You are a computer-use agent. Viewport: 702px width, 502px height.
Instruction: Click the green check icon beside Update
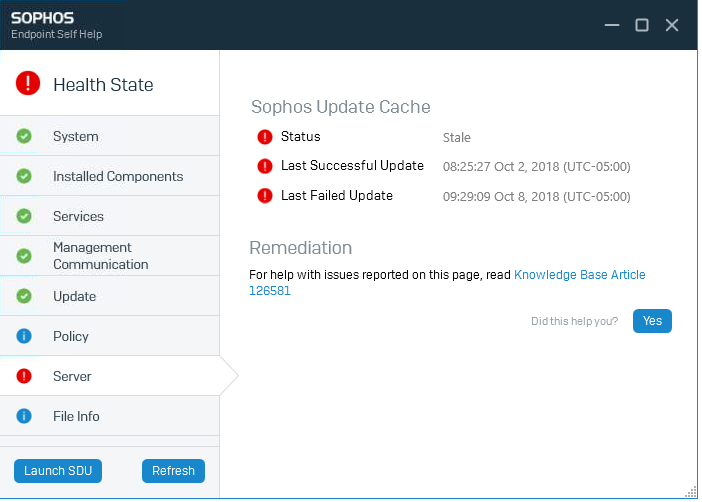(24, 296)
